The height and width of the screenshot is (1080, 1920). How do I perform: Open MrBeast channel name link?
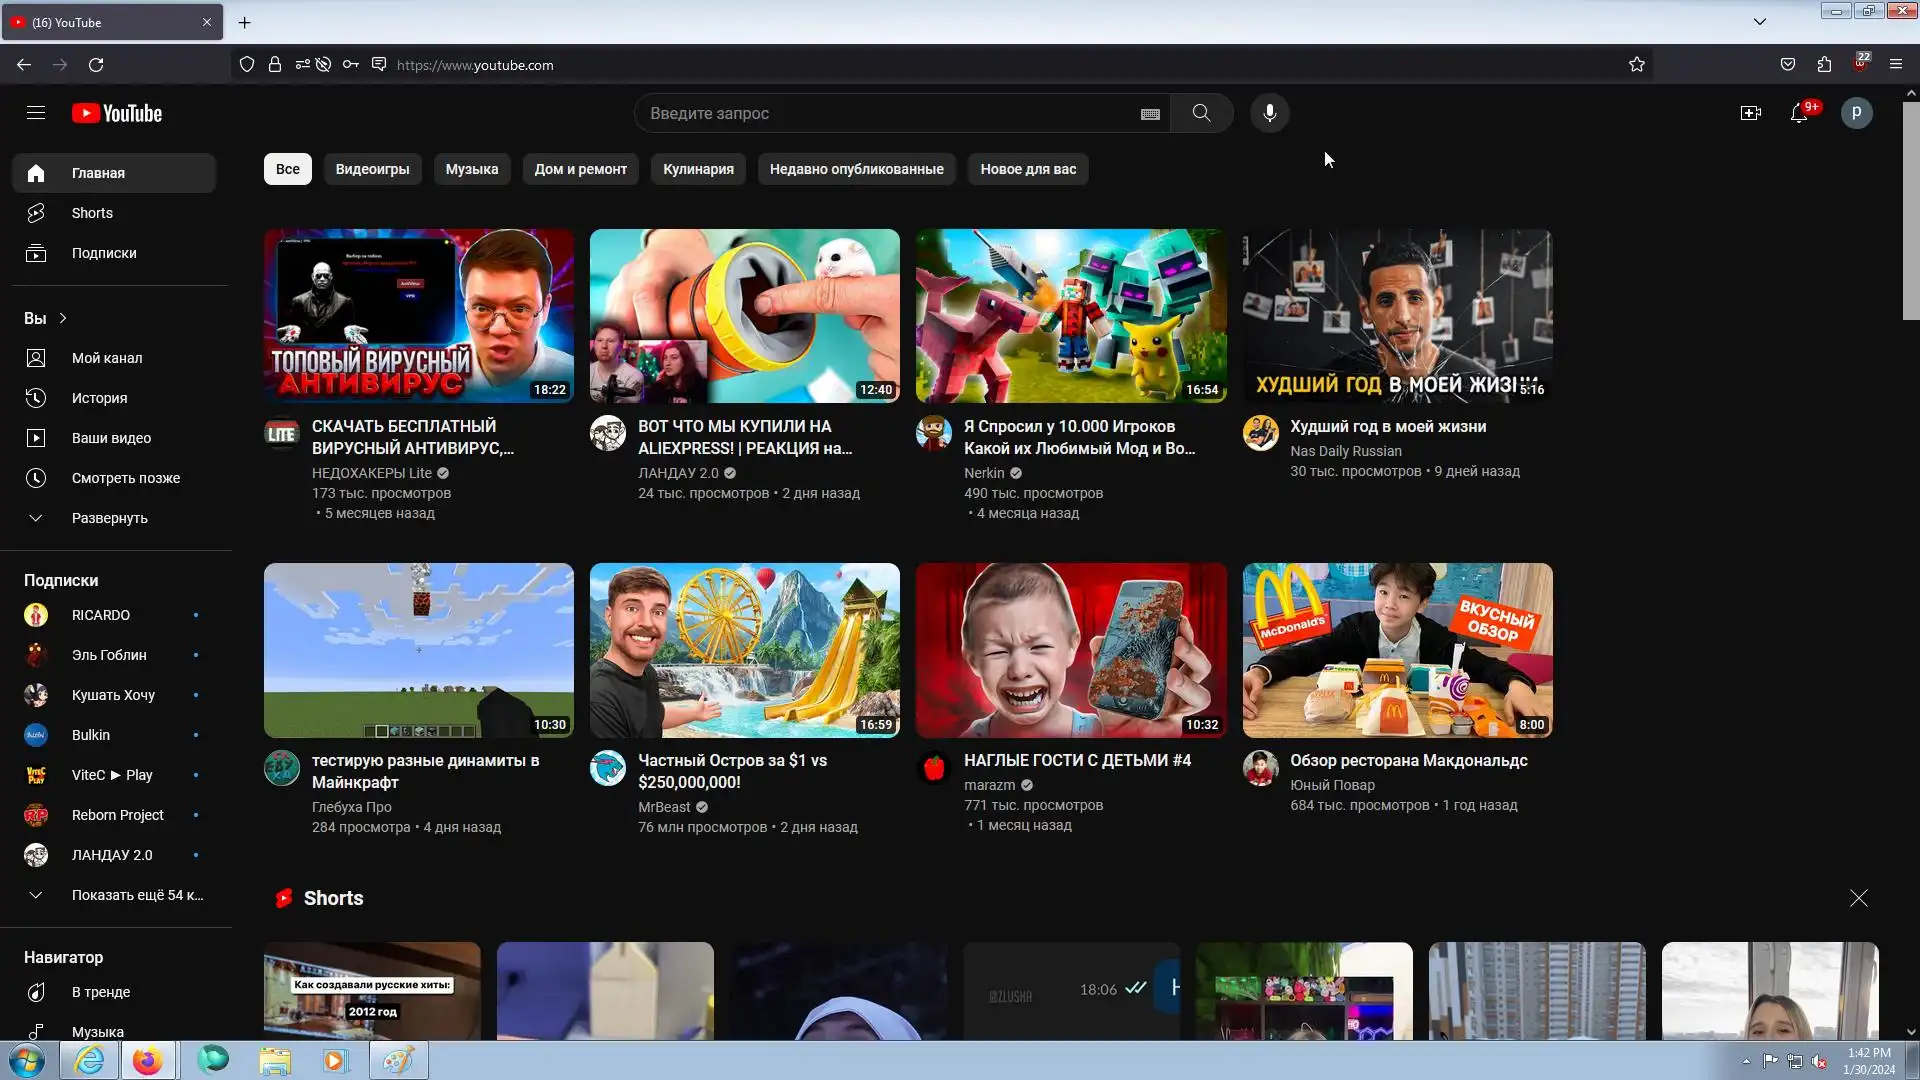pyautogui.click(x=664, y=807)
